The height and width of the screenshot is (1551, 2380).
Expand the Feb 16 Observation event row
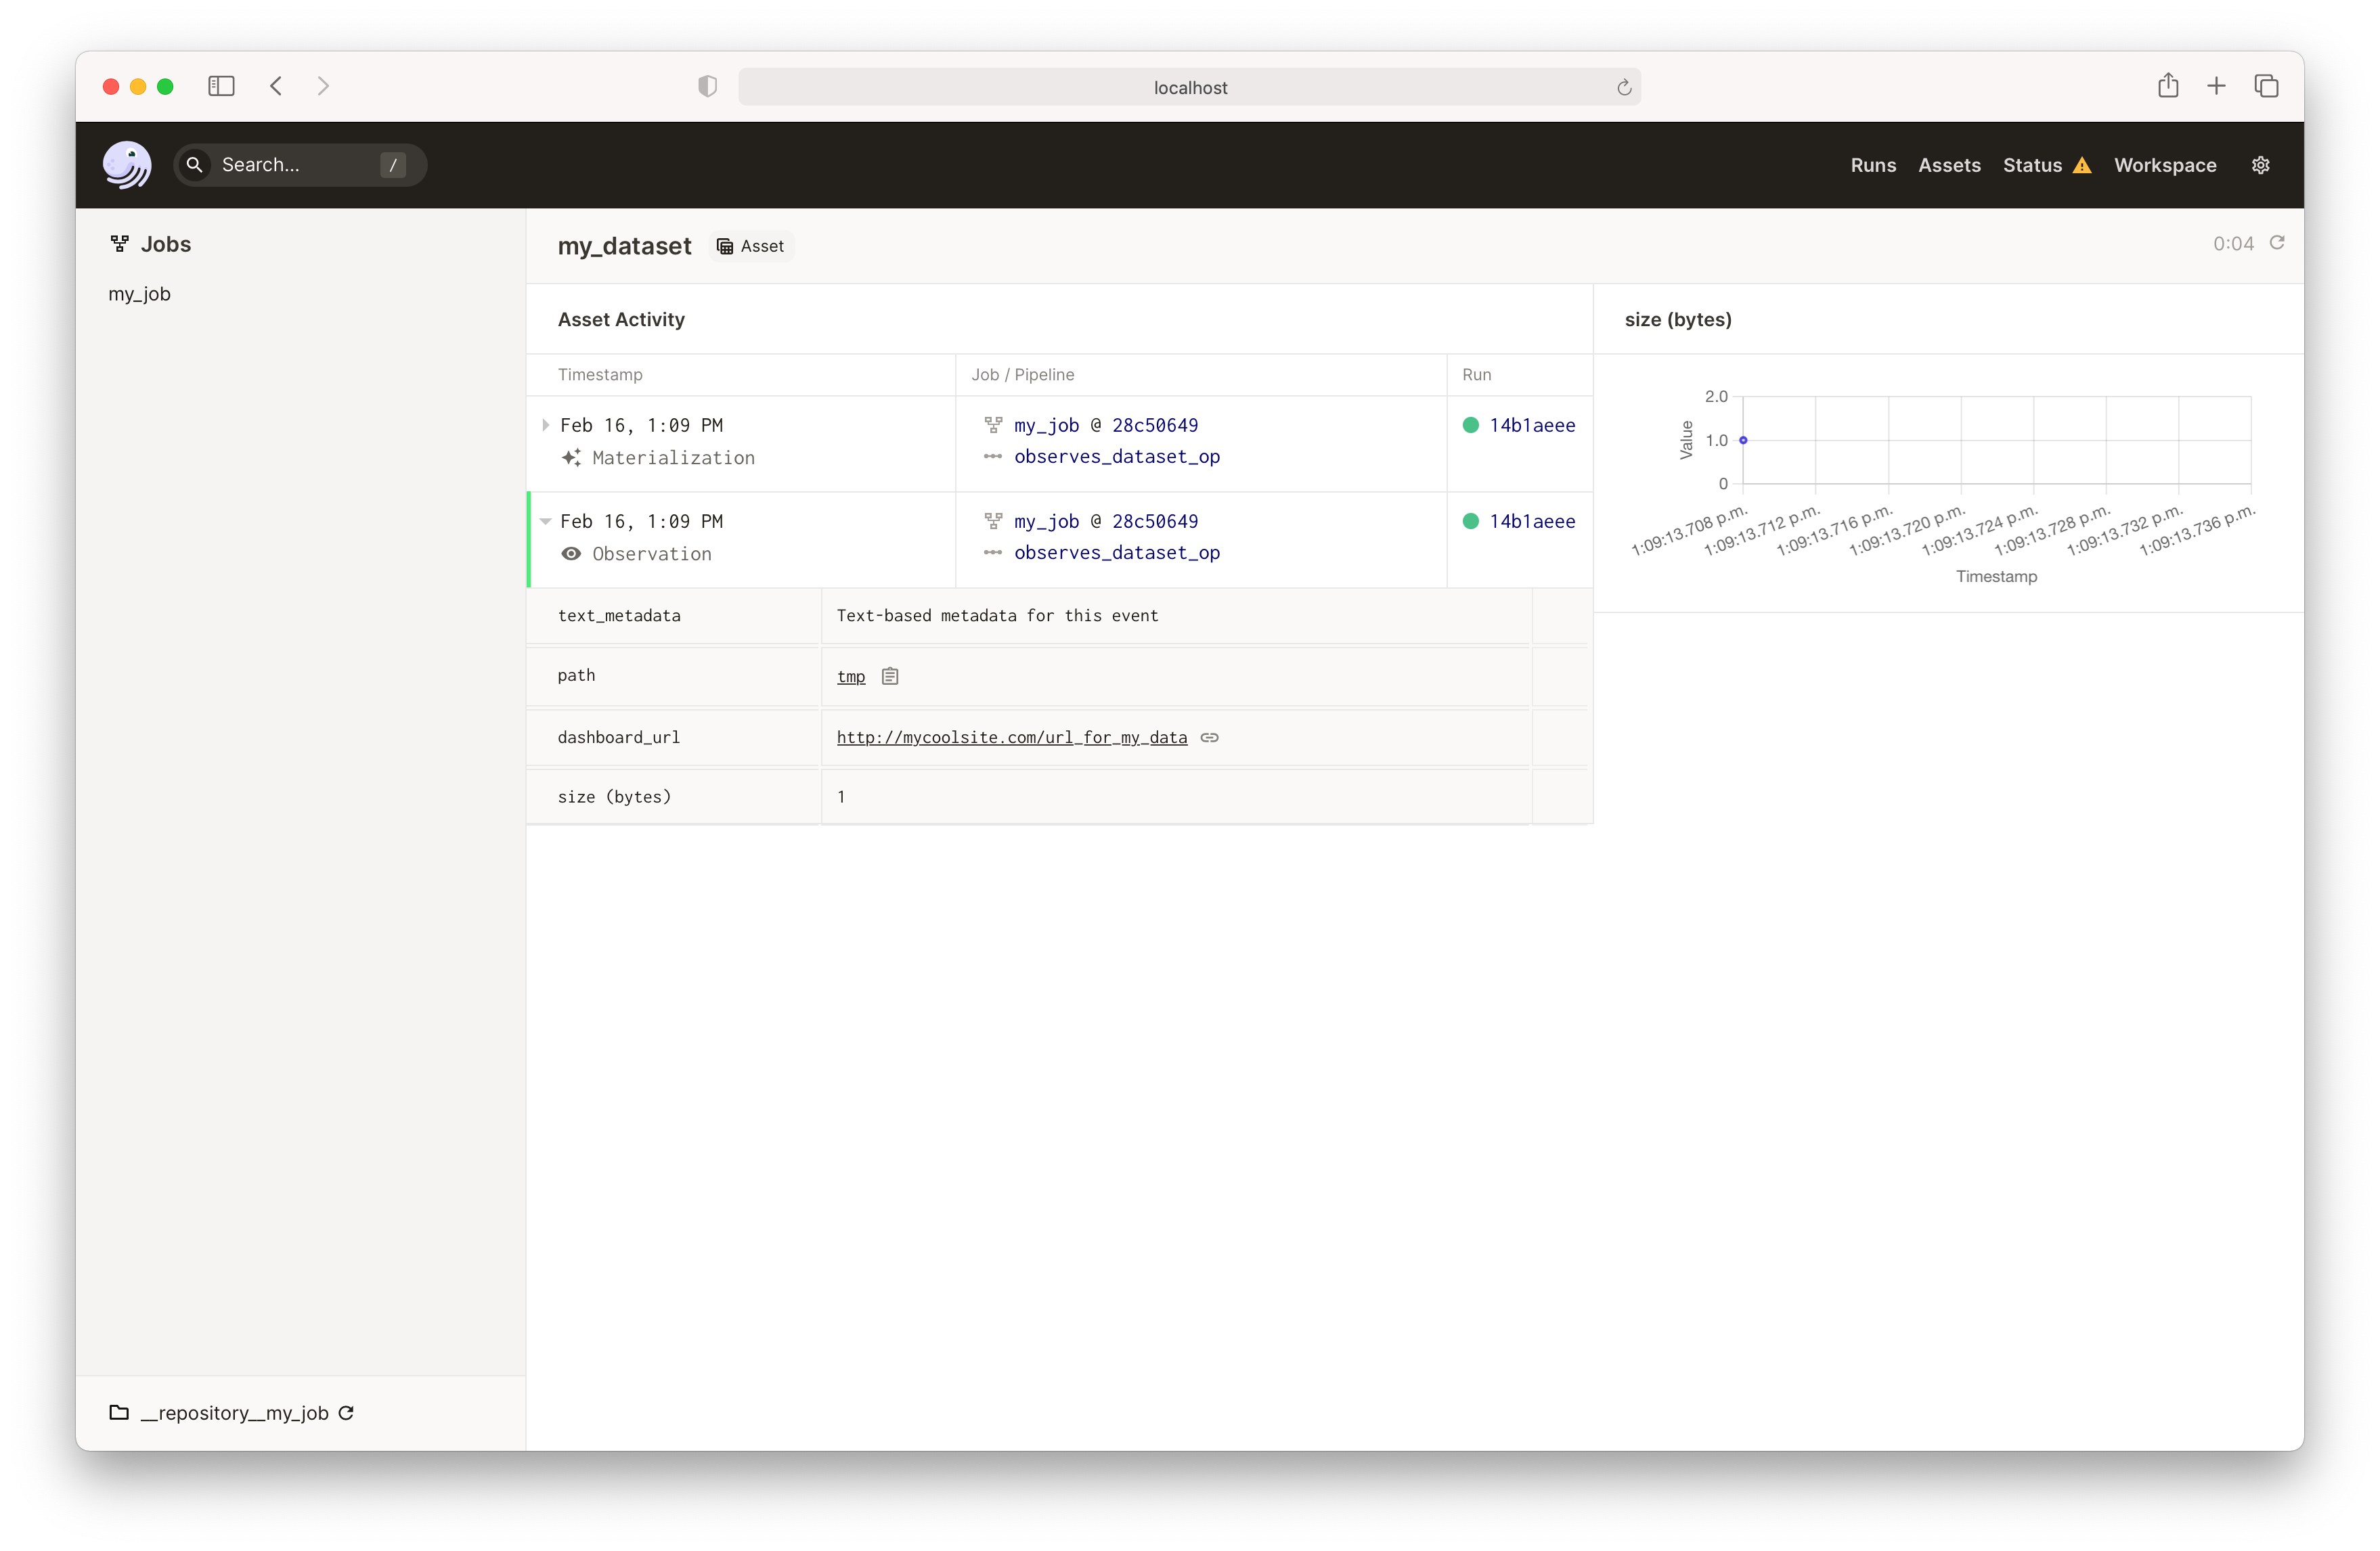(548, 520)
